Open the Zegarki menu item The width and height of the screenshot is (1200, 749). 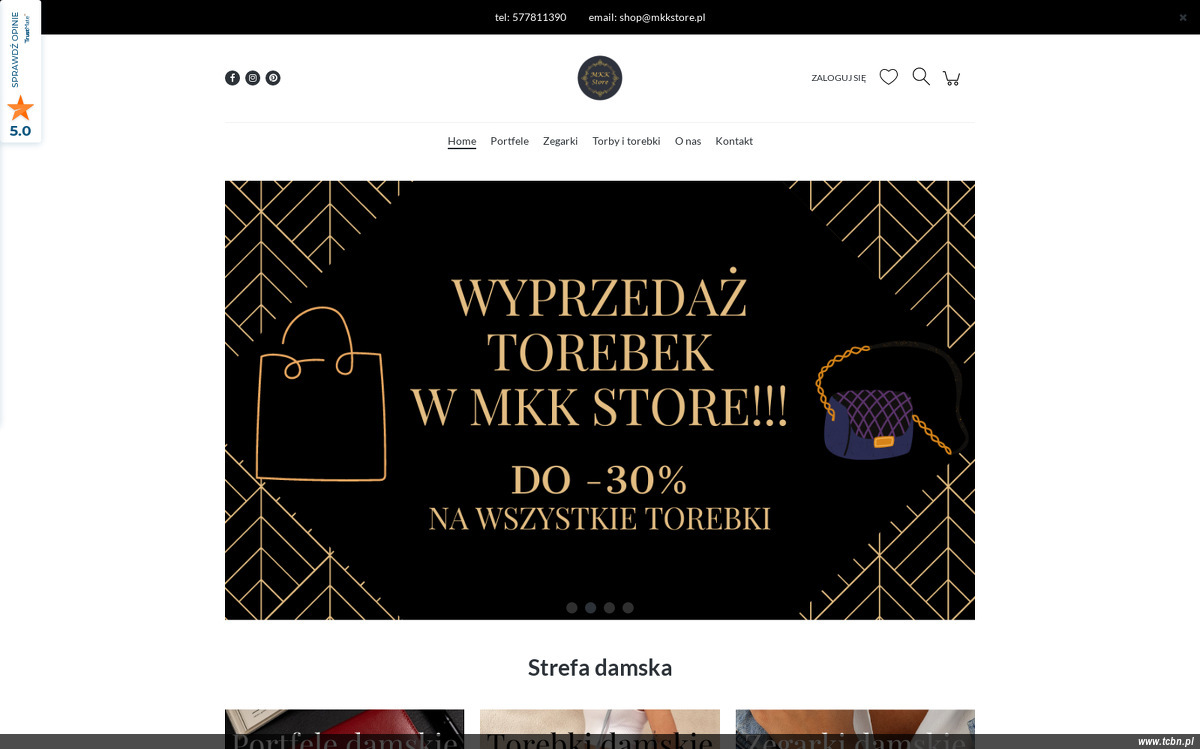(560, 141)
